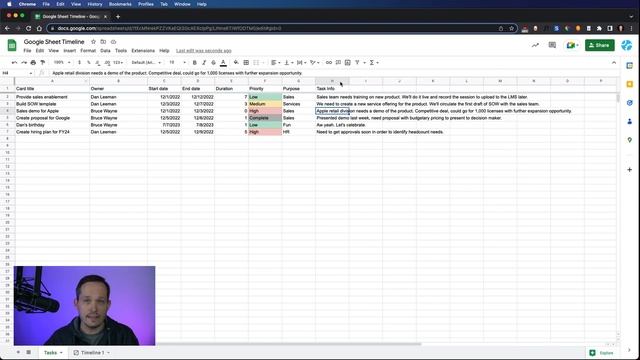Viewport: 640px width, 360px height.
Task: Open the Contacts side panel icon
Action: 629,121
